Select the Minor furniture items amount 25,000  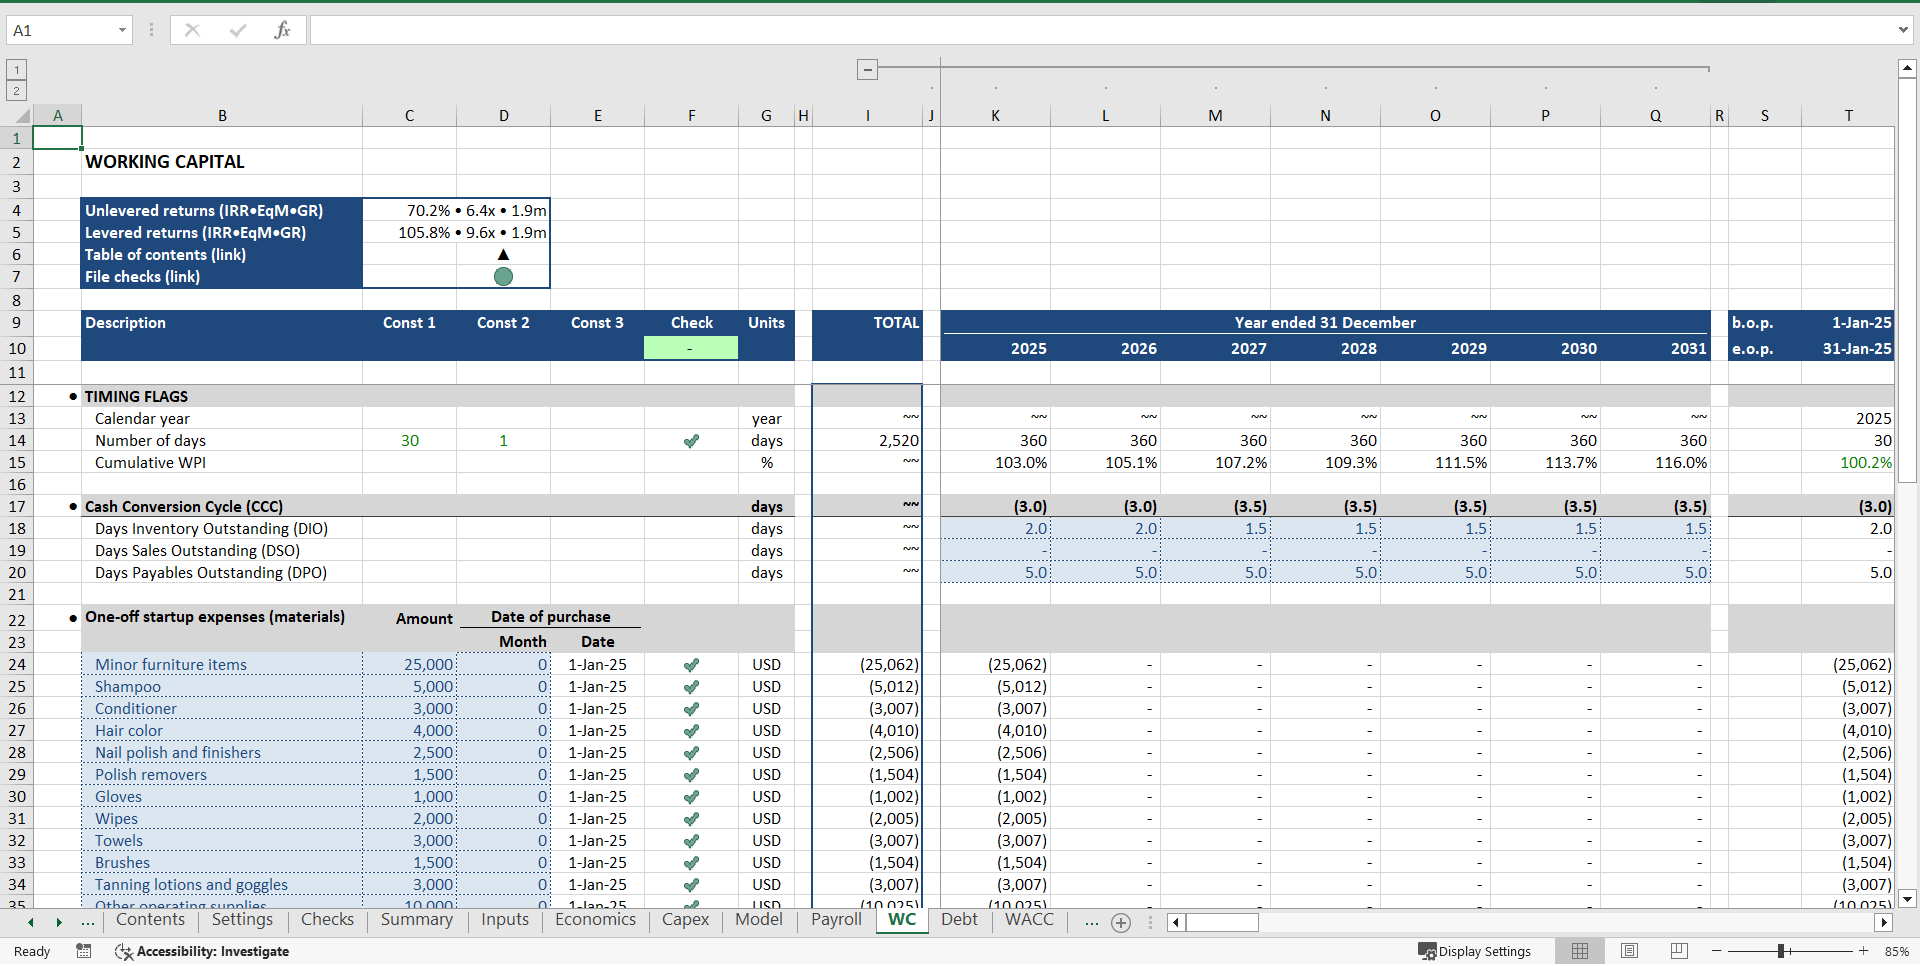[x=409, y=665]
